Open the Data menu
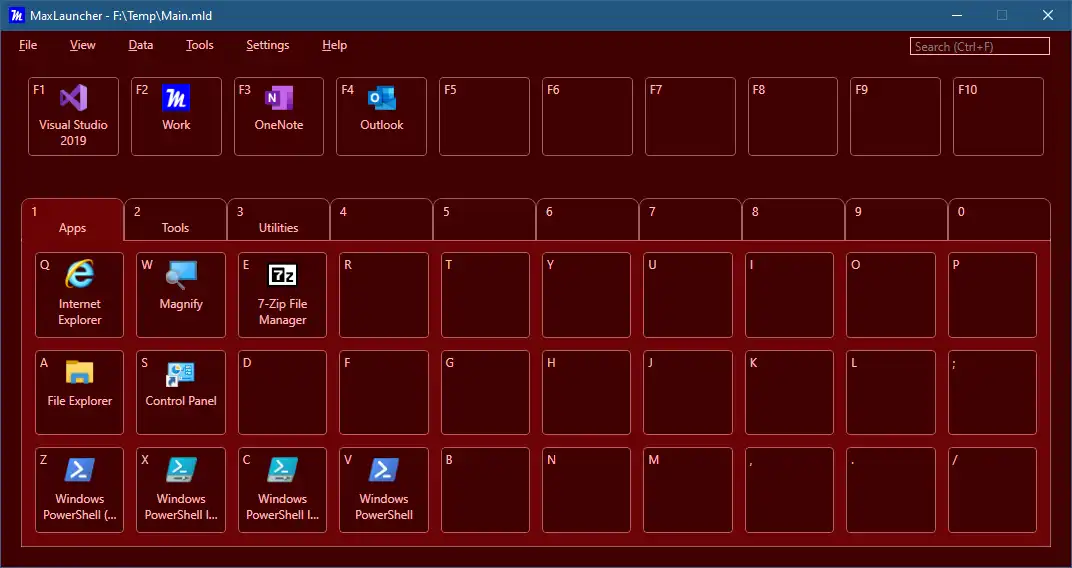Image resolution: width=1072 pixels, height=568 pixels. pyautogui.click(x=141, y=45)
